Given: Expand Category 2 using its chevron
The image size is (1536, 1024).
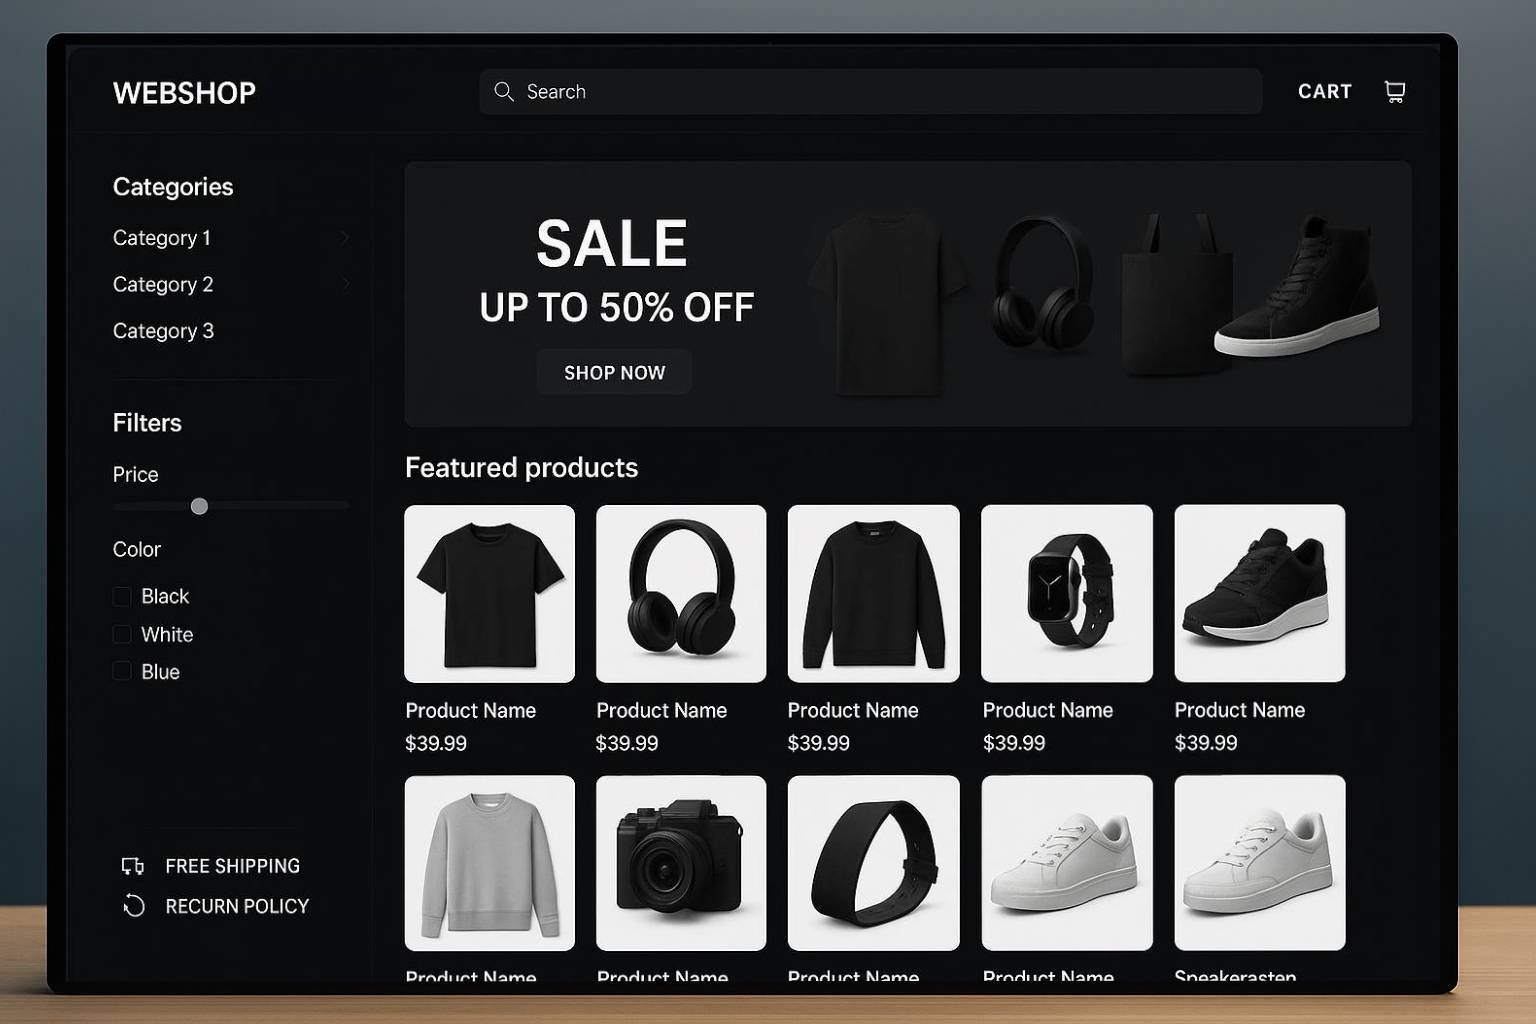Looking at the screenshot, I should (x=344, y=284).
